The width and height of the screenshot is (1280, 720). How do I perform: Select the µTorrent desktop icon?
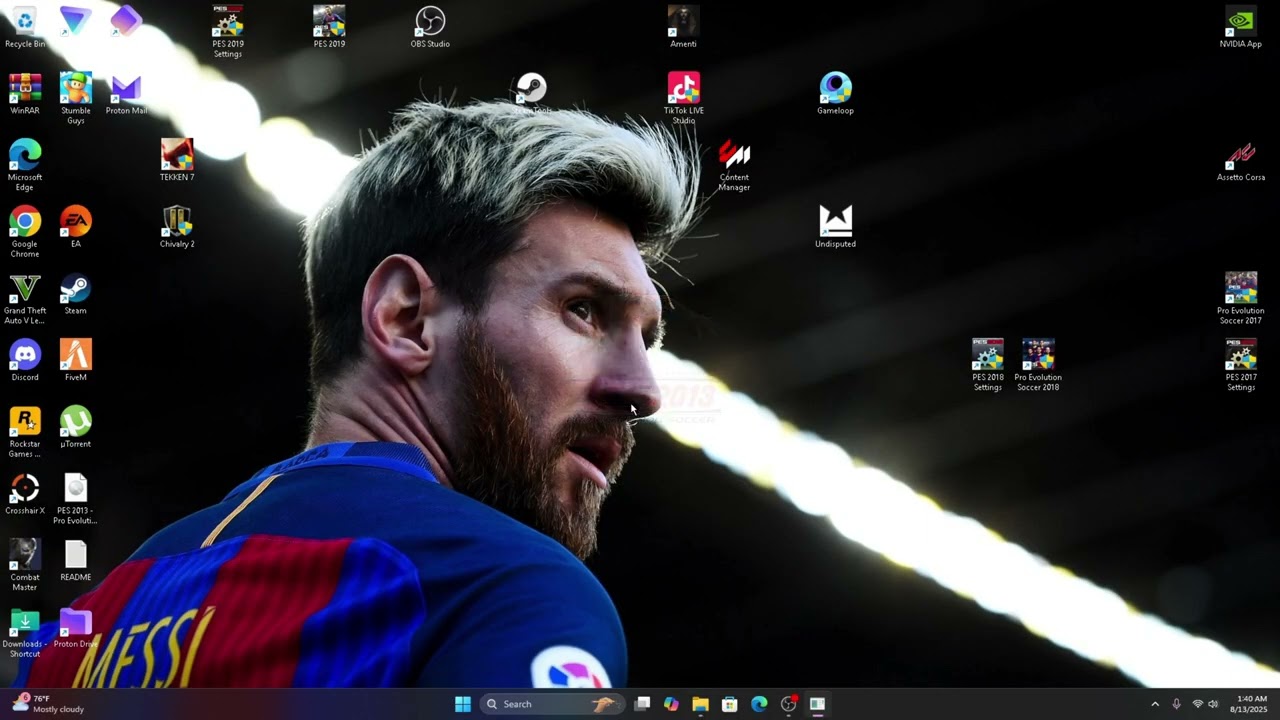point(75,428)
